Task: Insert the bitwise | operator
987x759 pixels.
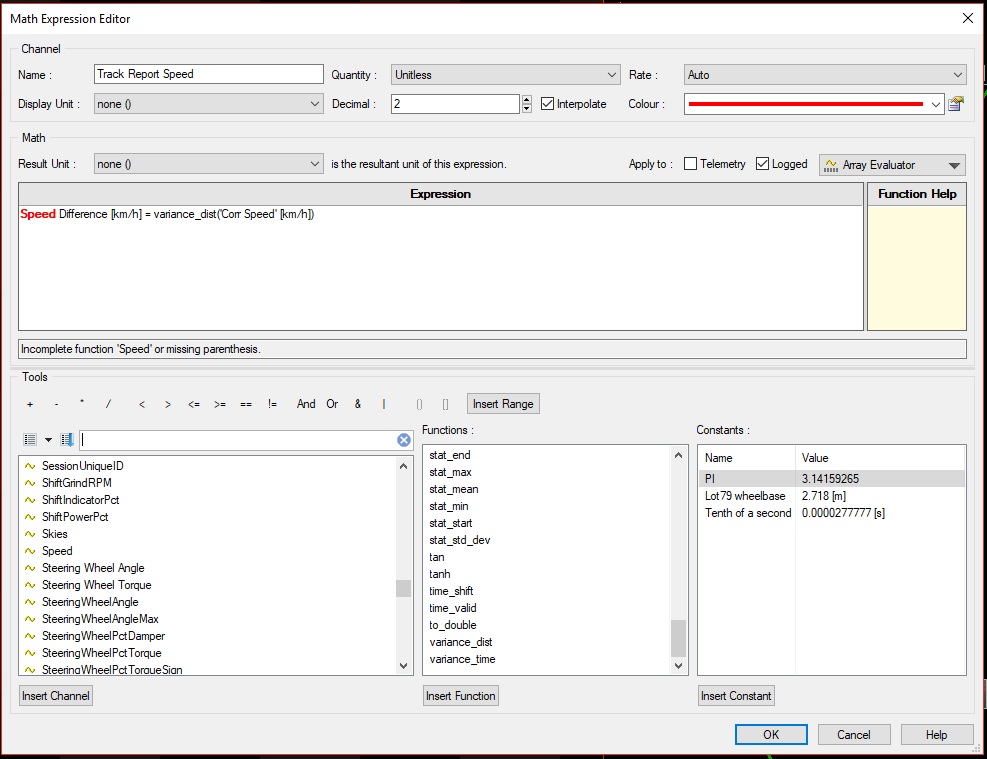Action: pos(383,404)
